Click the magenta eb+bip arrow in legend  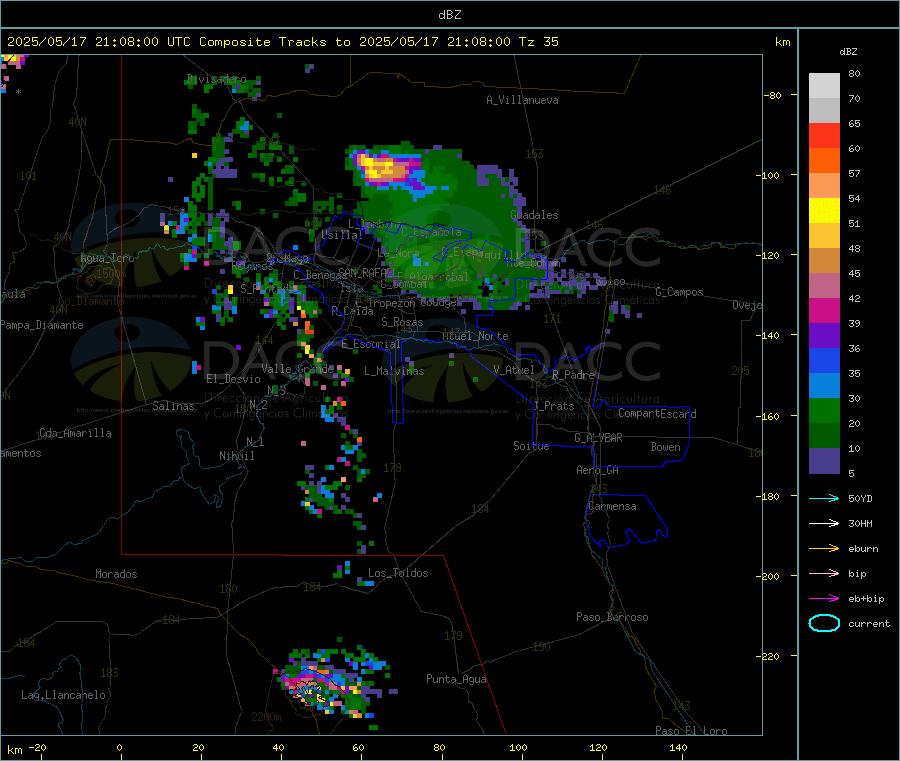coord(824,599)
